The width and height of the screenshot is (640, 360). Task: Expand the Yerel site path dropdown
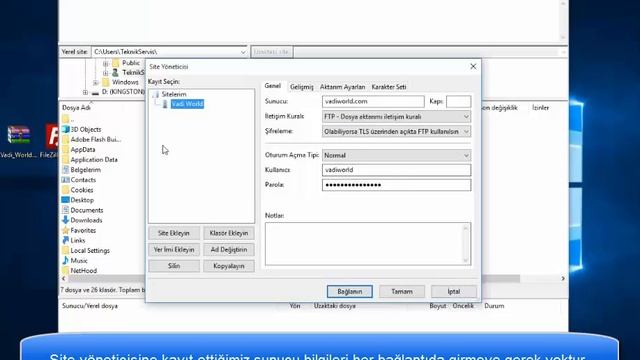(243, 52)
